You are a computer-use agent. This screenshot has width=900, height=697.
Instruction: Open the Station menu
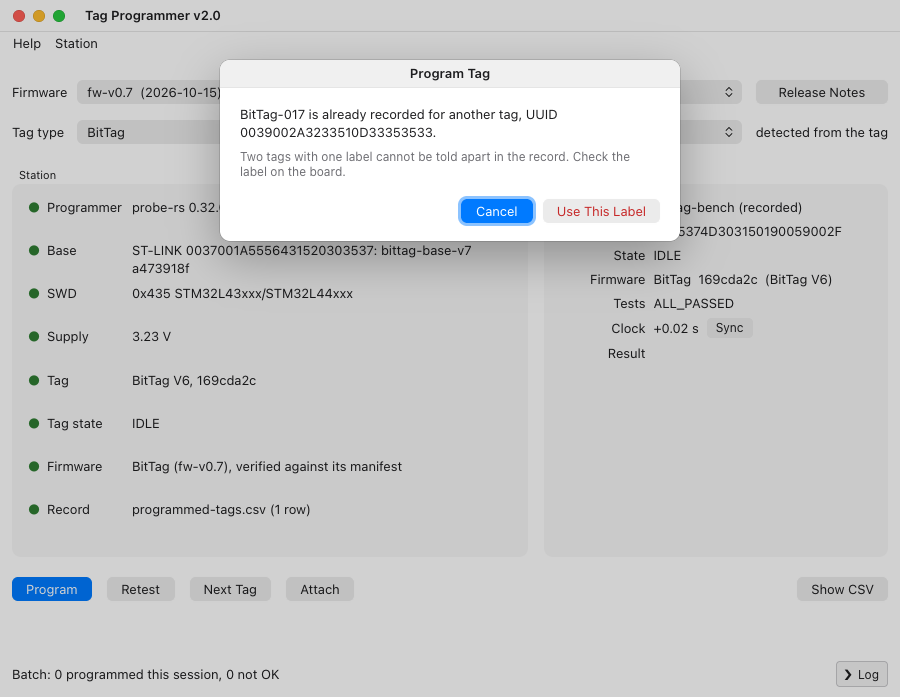[76, 44]
